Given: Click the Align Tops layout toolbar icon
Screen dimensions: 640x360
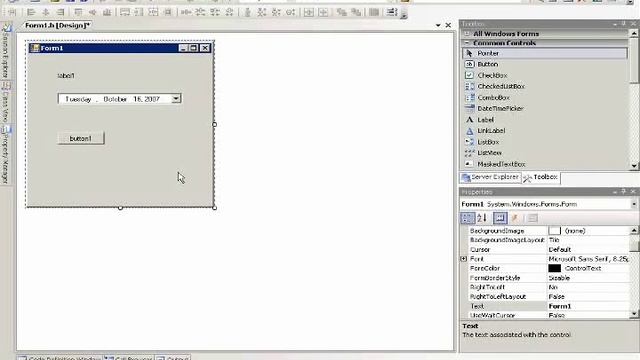Looking at the screenshot, I should click(x=78, y=12).
